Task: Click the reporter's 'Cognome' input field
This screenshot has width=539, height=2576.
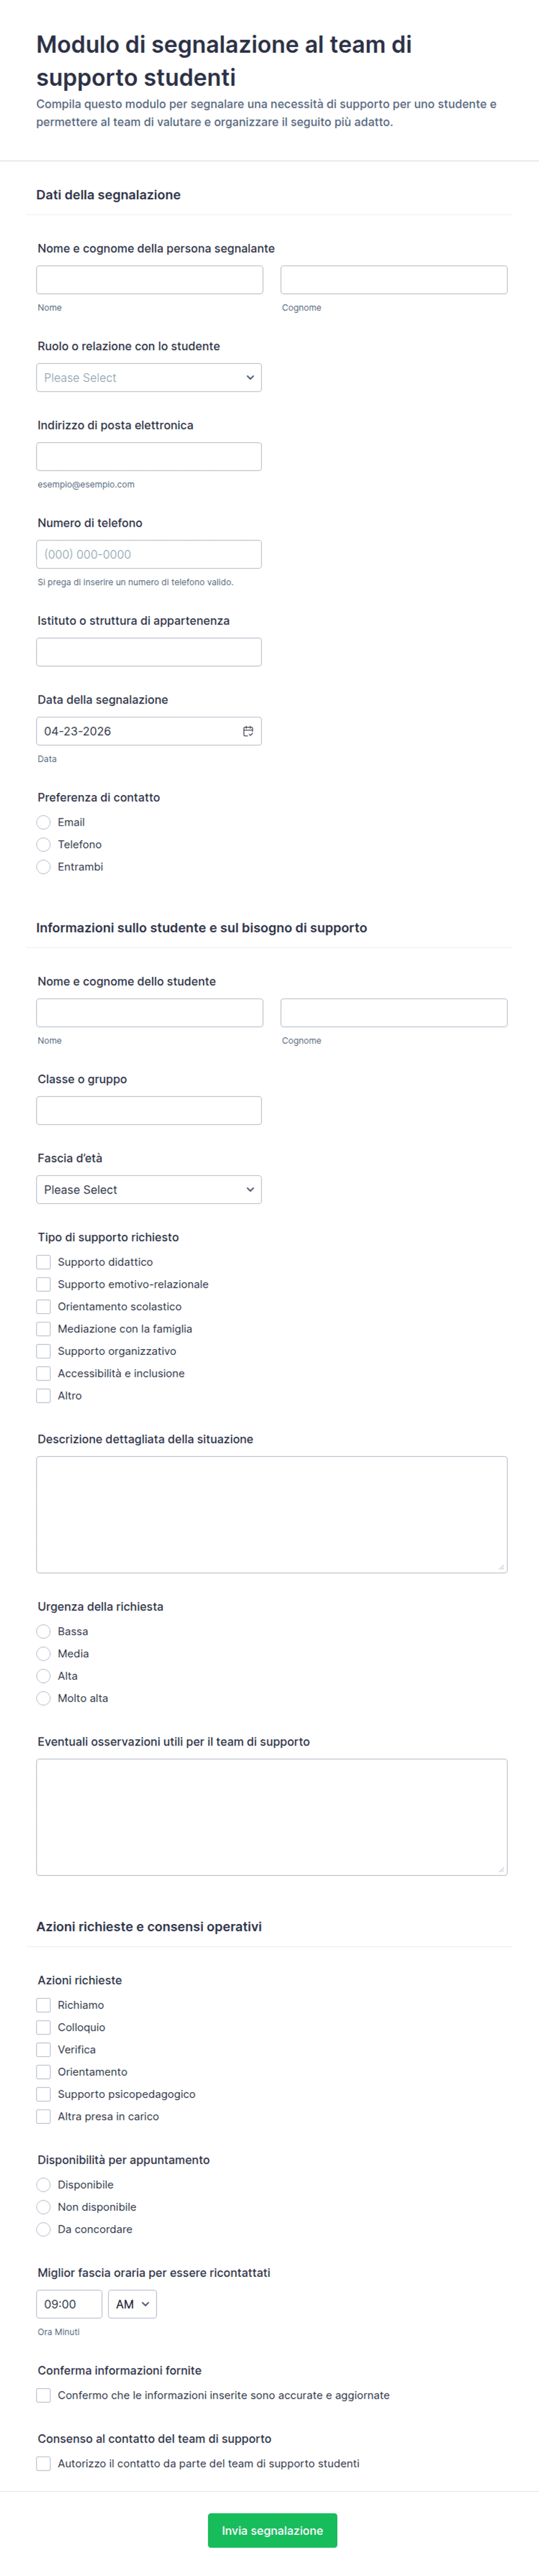Action: coord(393,280)
